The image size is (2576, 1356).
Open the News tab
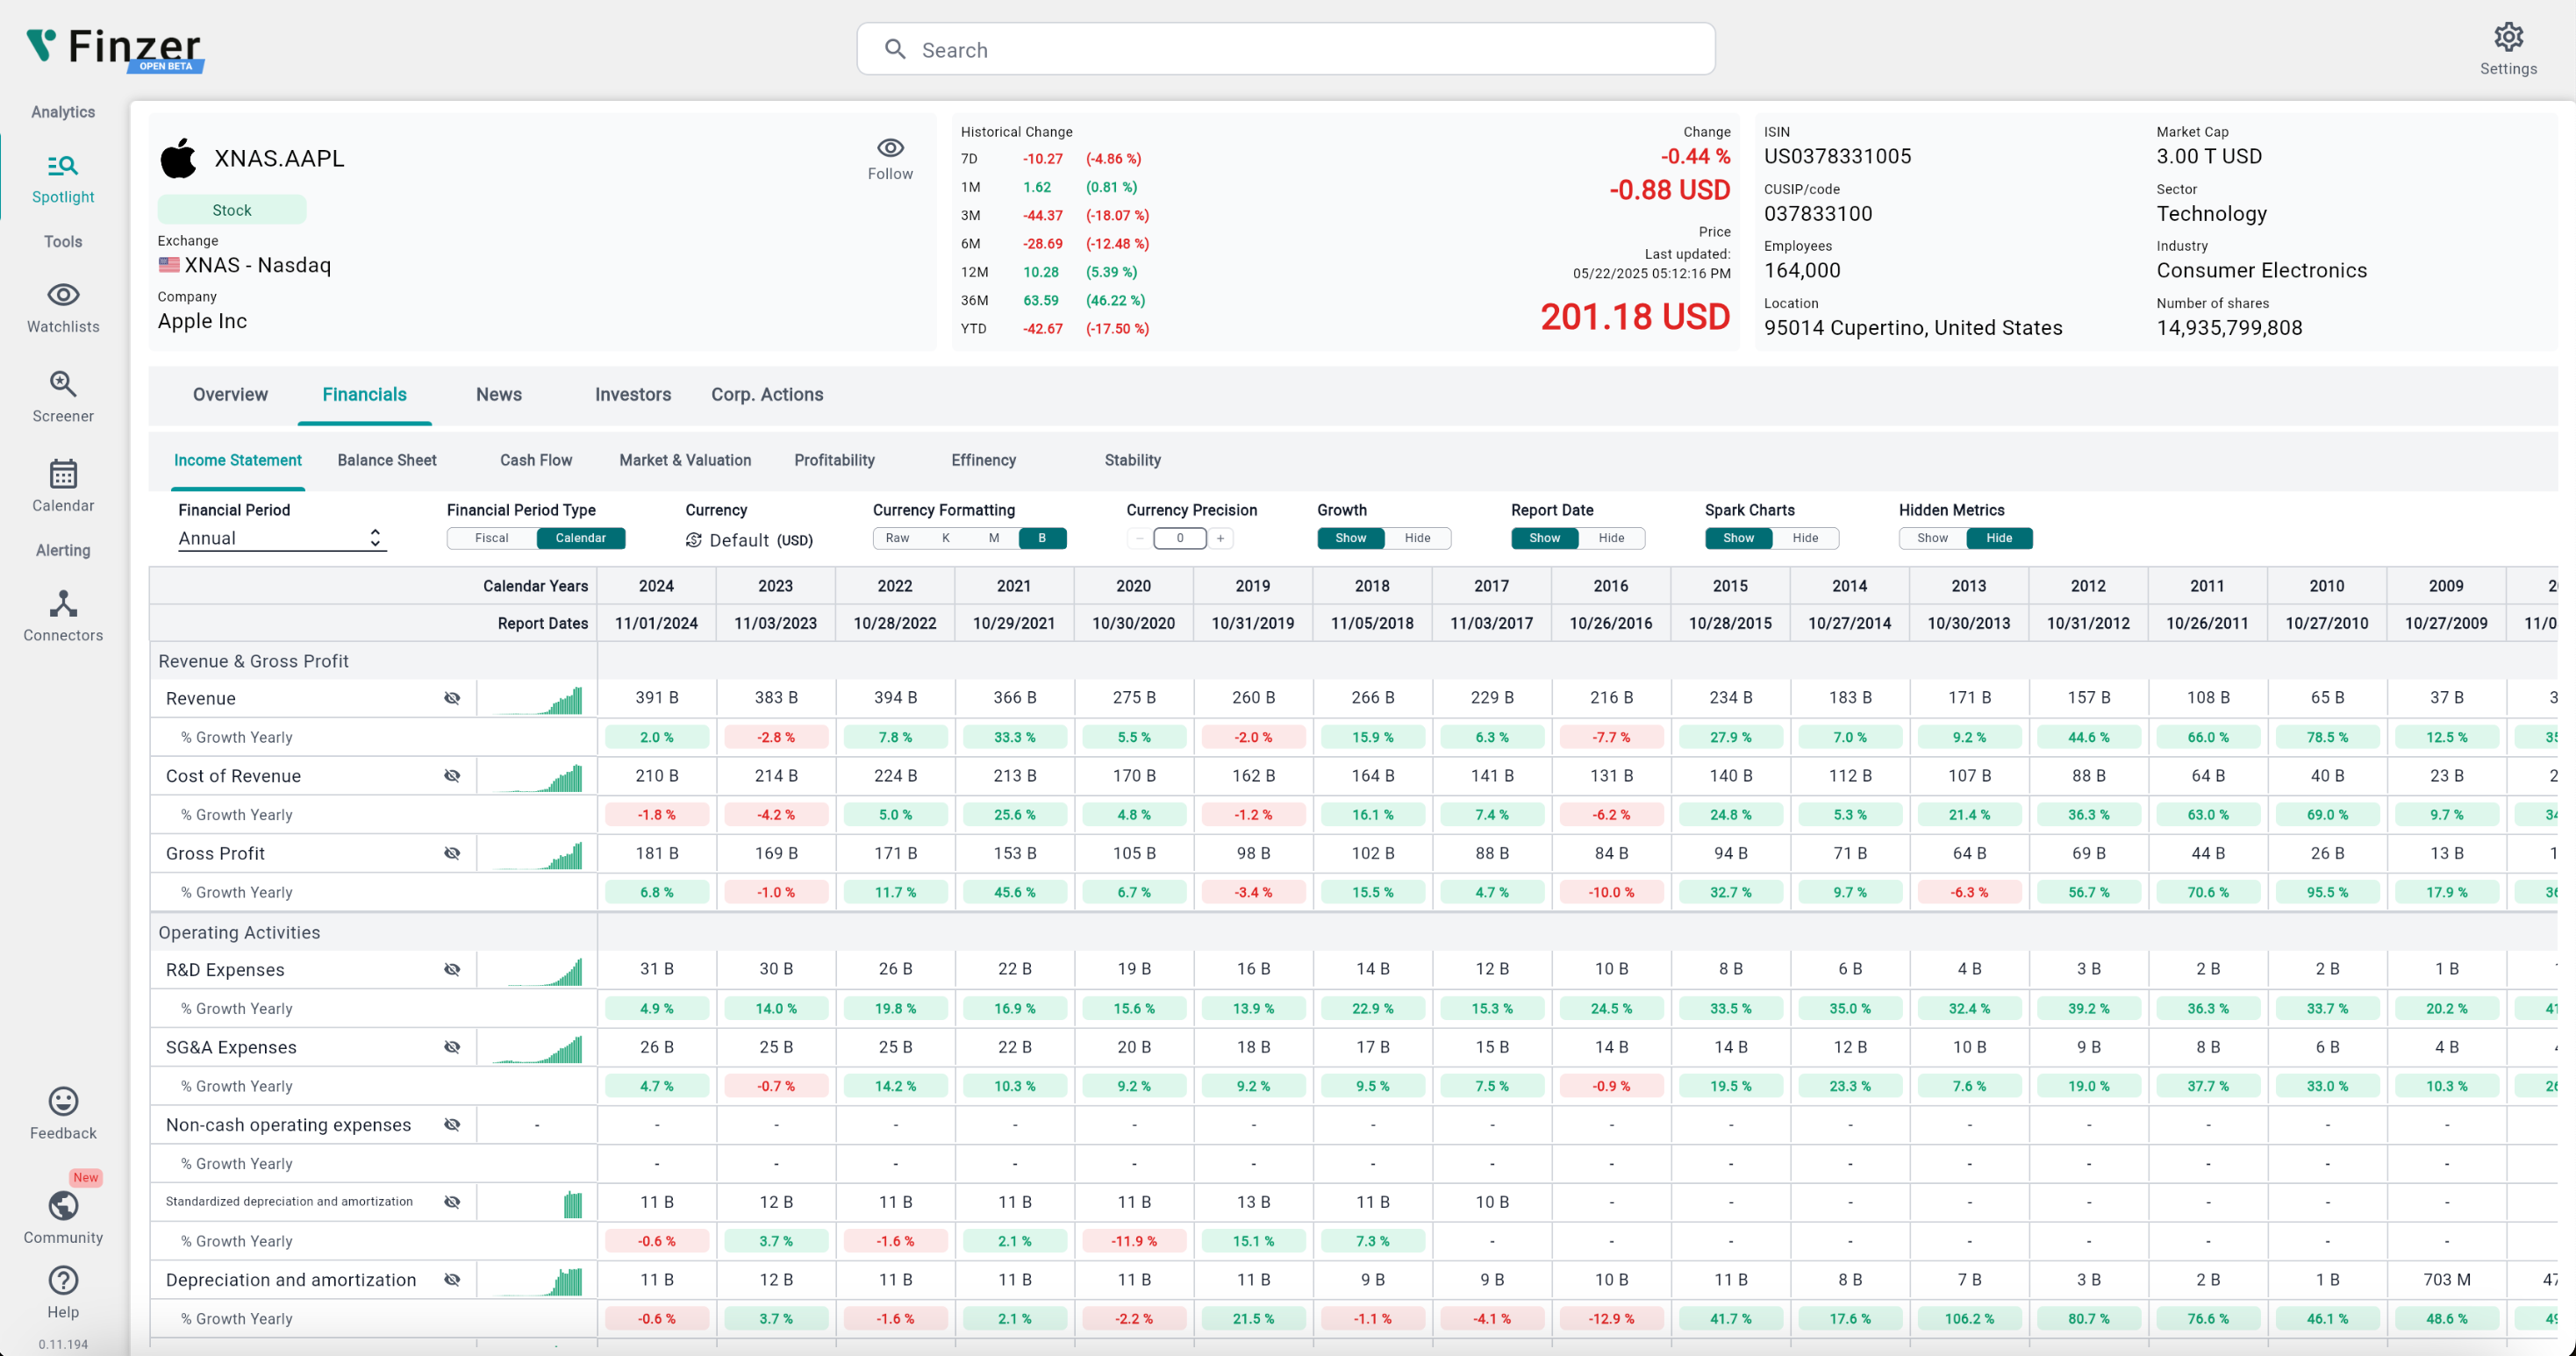click(x=499, y=394)
